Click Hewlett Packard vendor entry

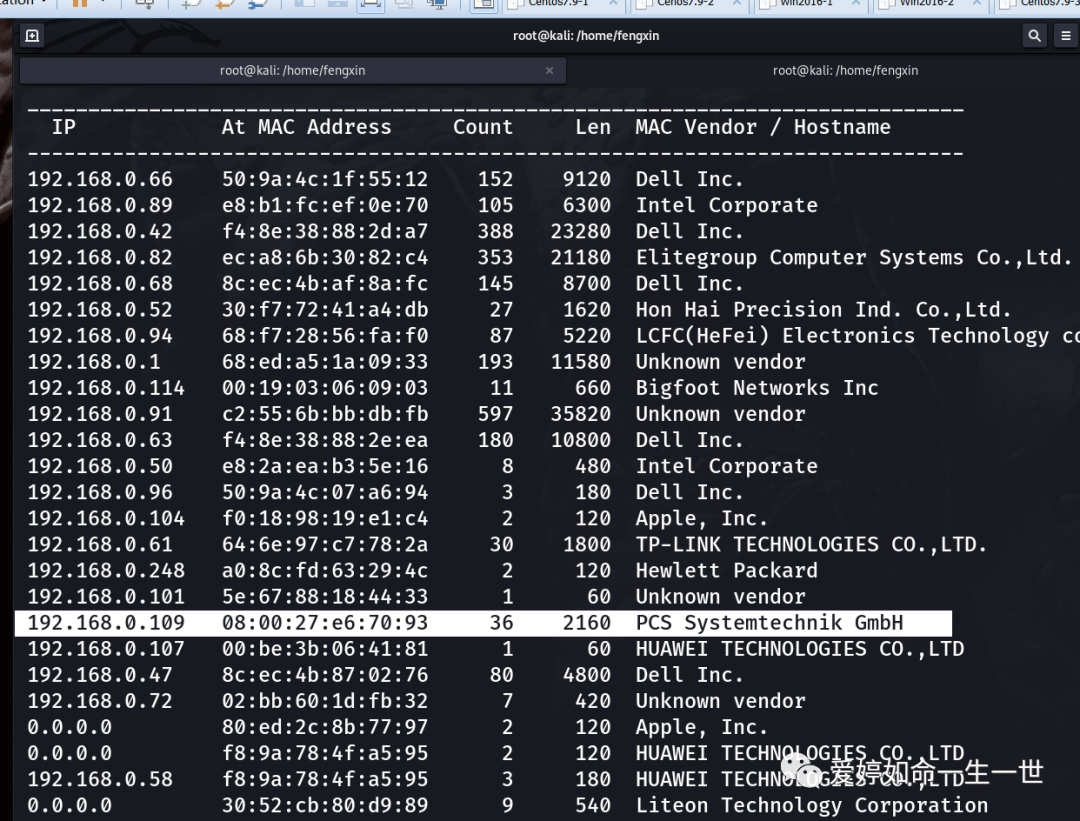[x=727, y=572]
